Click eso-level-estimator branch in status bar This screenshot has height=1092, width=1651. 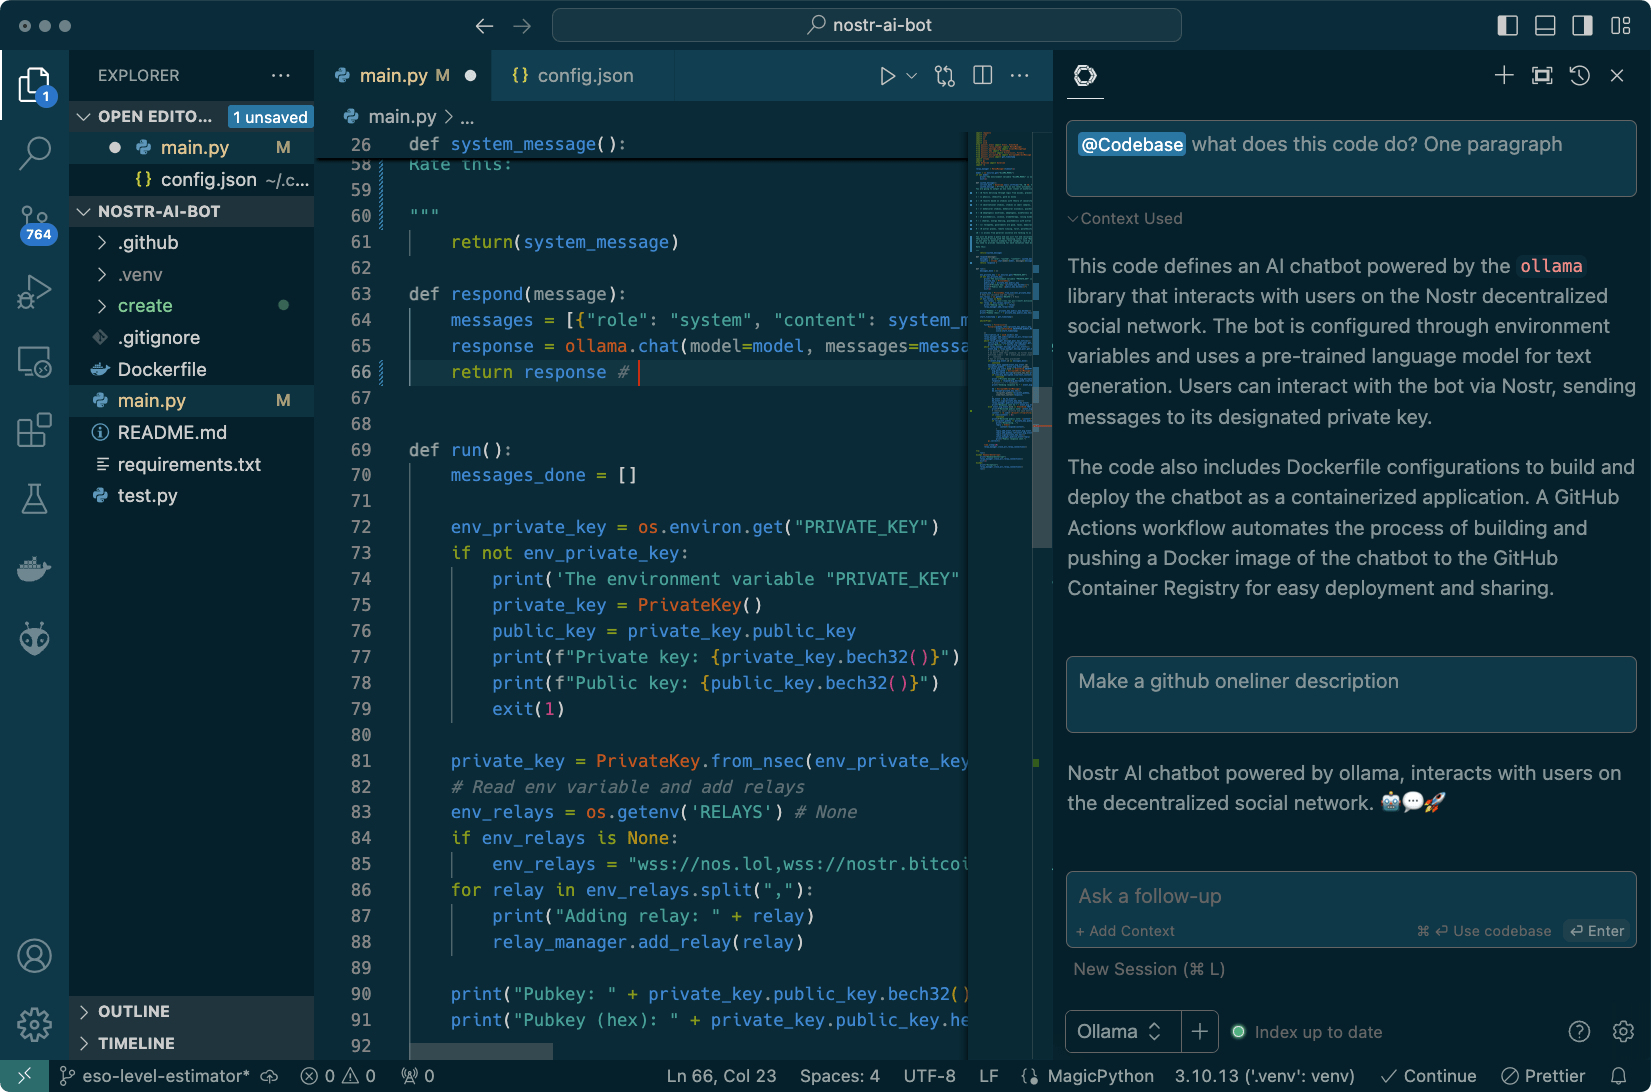(x=155, y=1076)
